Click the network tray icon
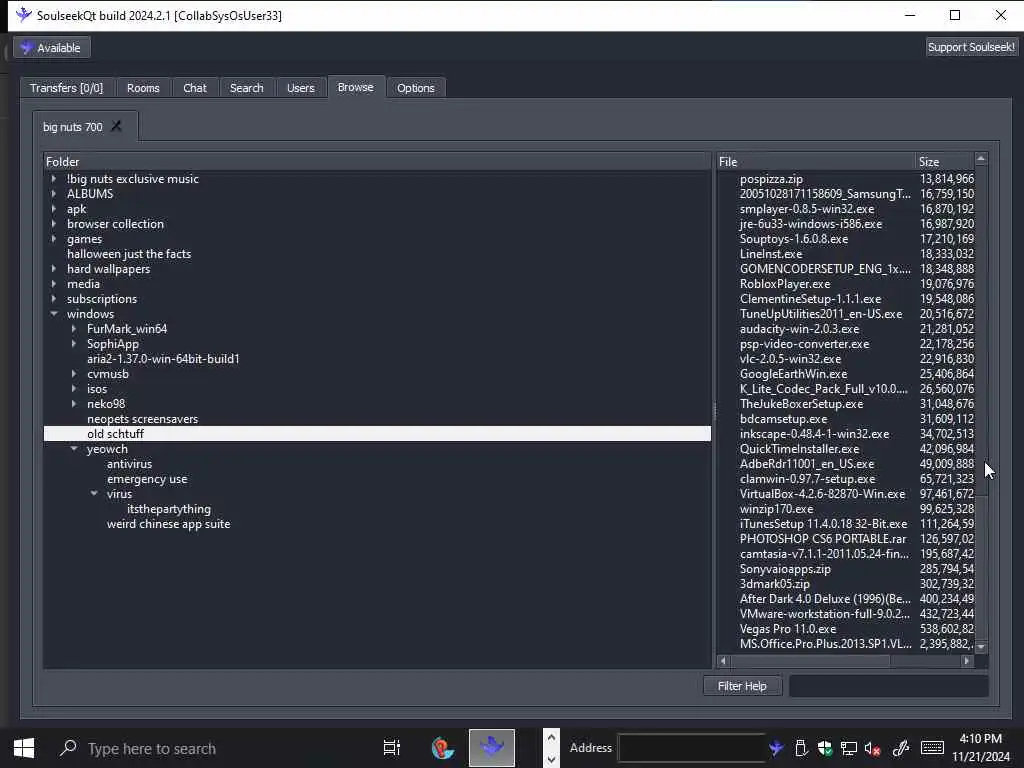 tap(848, 748)
